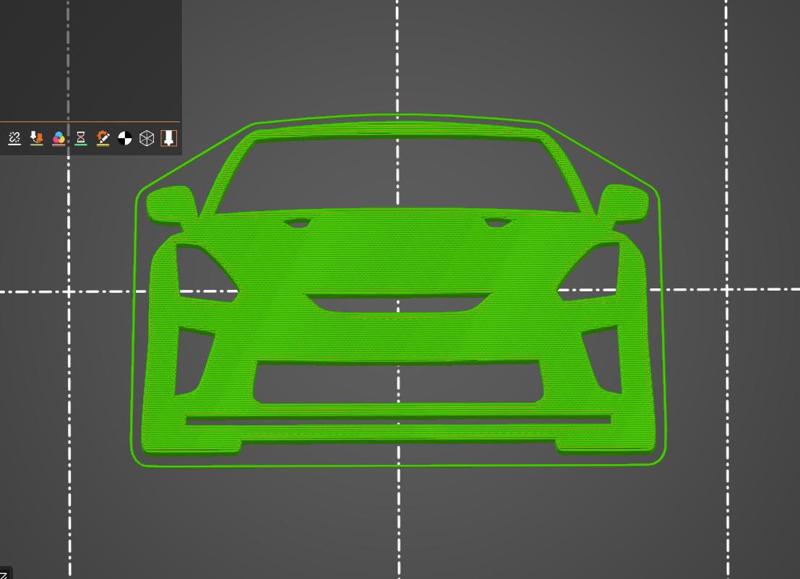The height and width of the screenshot is (579, 800).
Task: Click the black-and-white checkered circle icon
Action: [124, 138]
